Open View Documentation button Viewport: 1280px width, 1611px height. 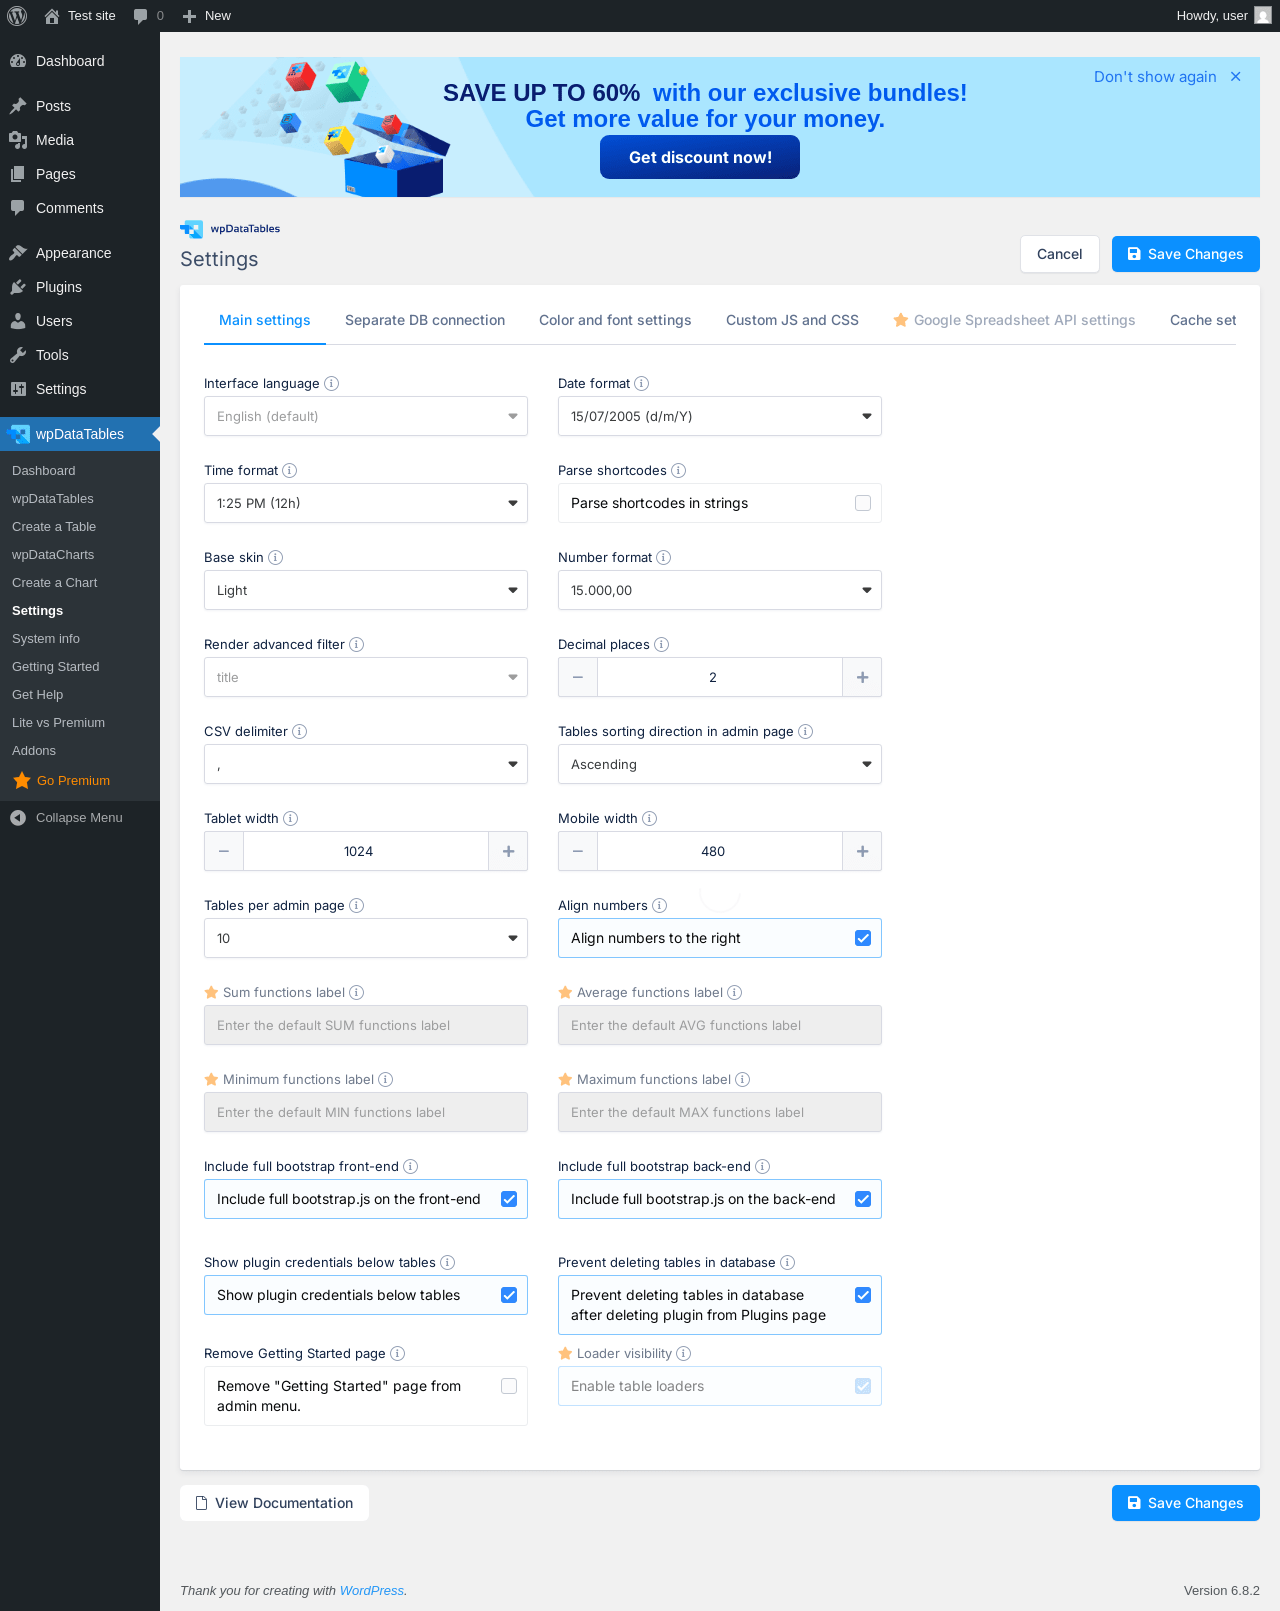click(x=274, y=1503)
